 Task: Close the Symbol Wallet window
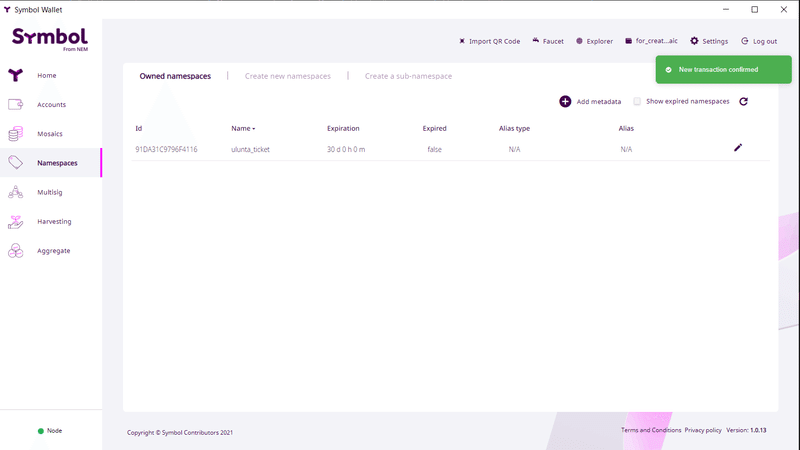click(784, 9)
